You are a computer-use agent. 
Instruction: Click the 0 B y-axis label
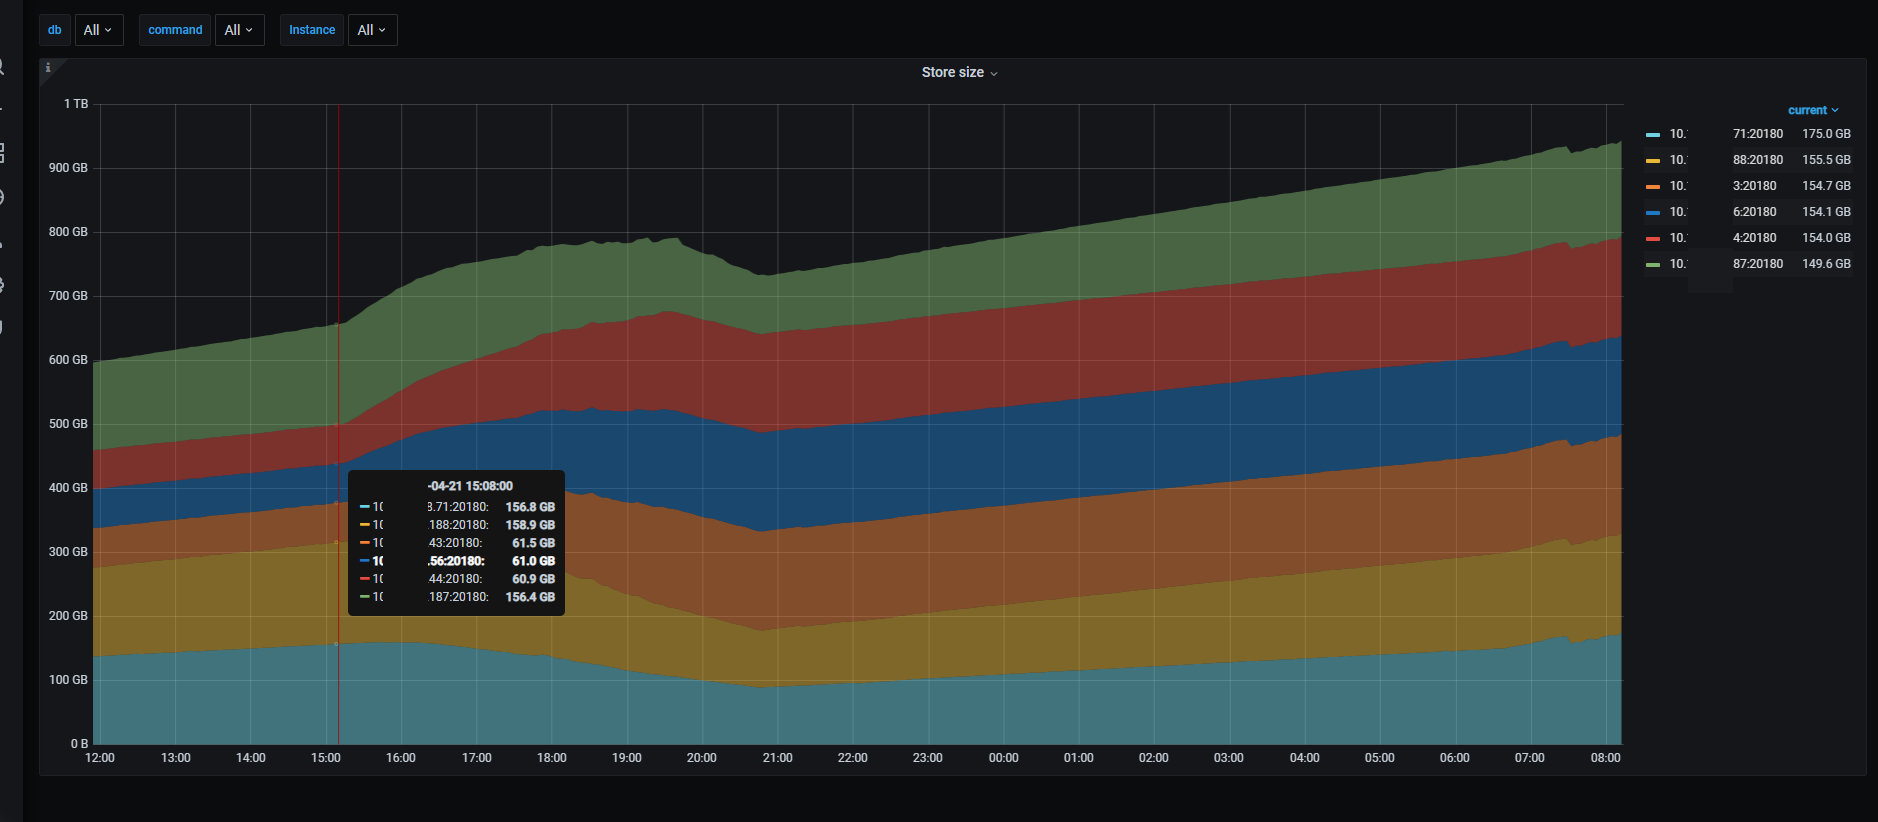coord(79,744)
